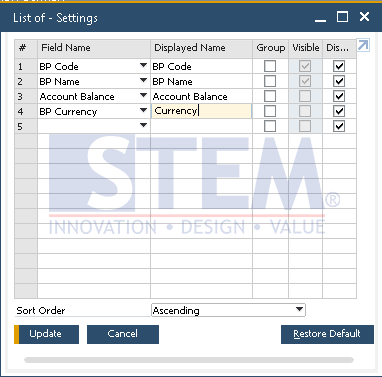Open Field Name dropdown for Account Balance

(143, 95)
